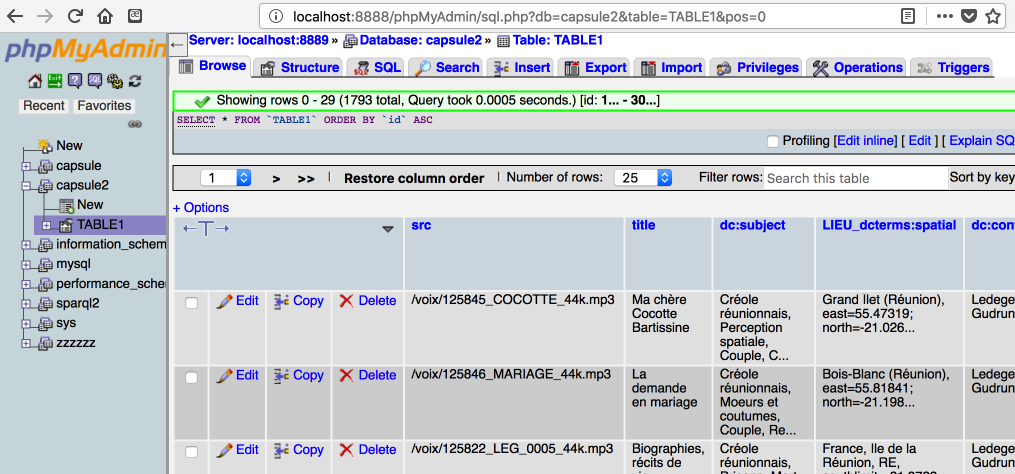Viewport: 1015px width, 474px height.
Task: Click the capsule database icon
Action: point(45,166)
